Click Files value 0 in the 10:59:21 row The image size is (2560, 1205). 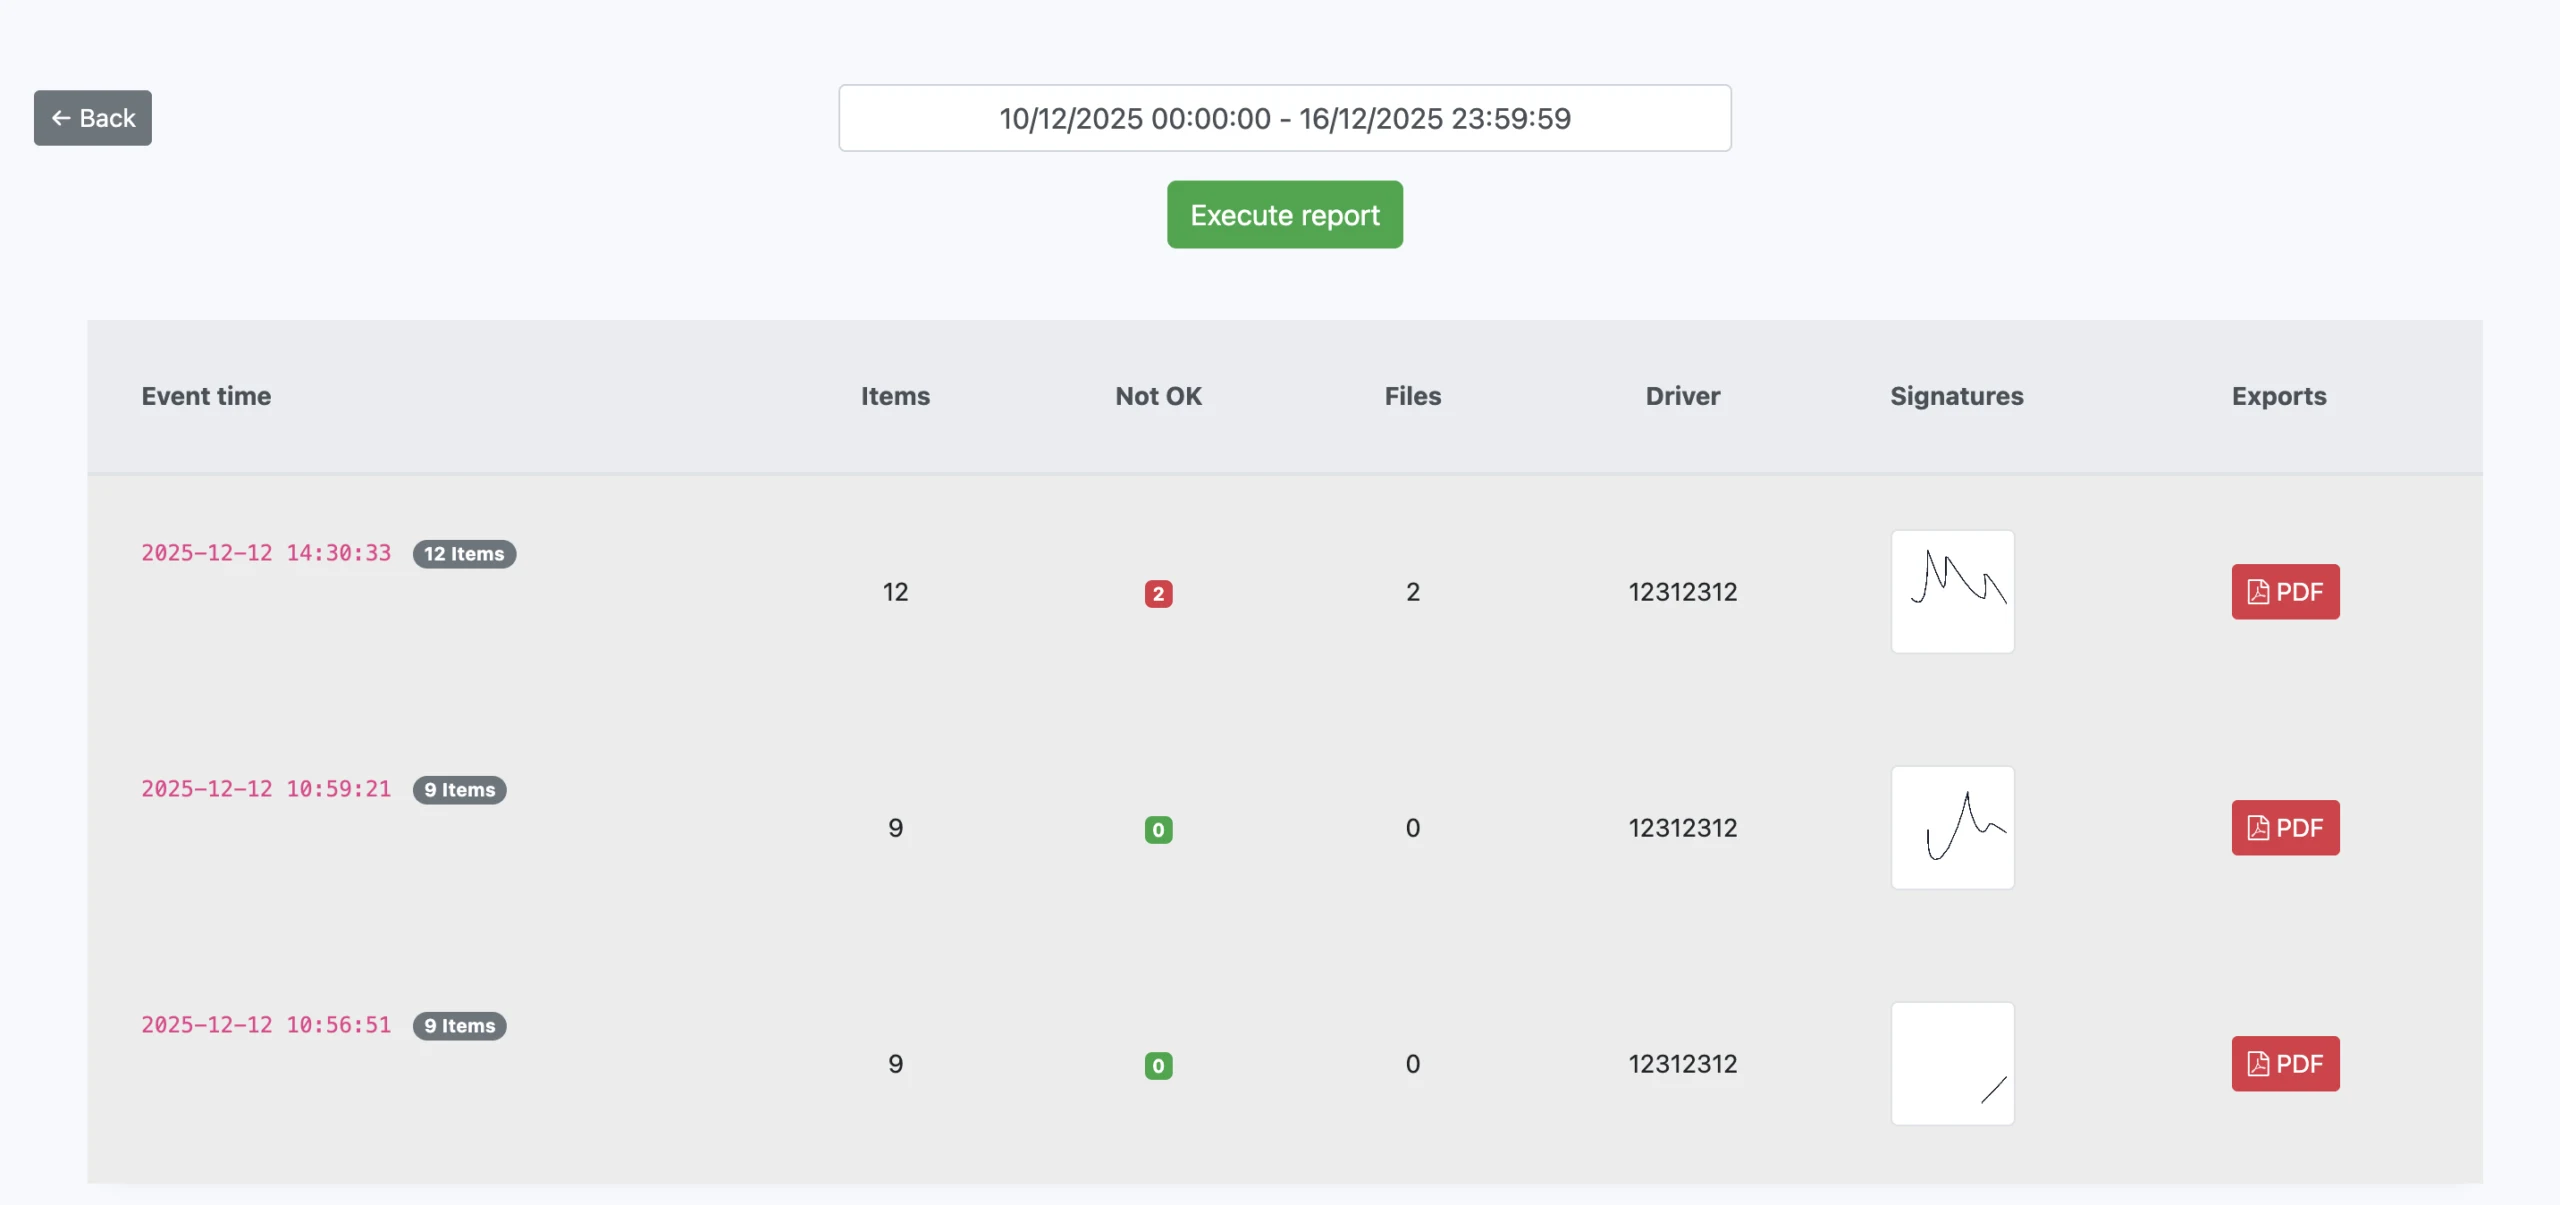[1413, 828]
